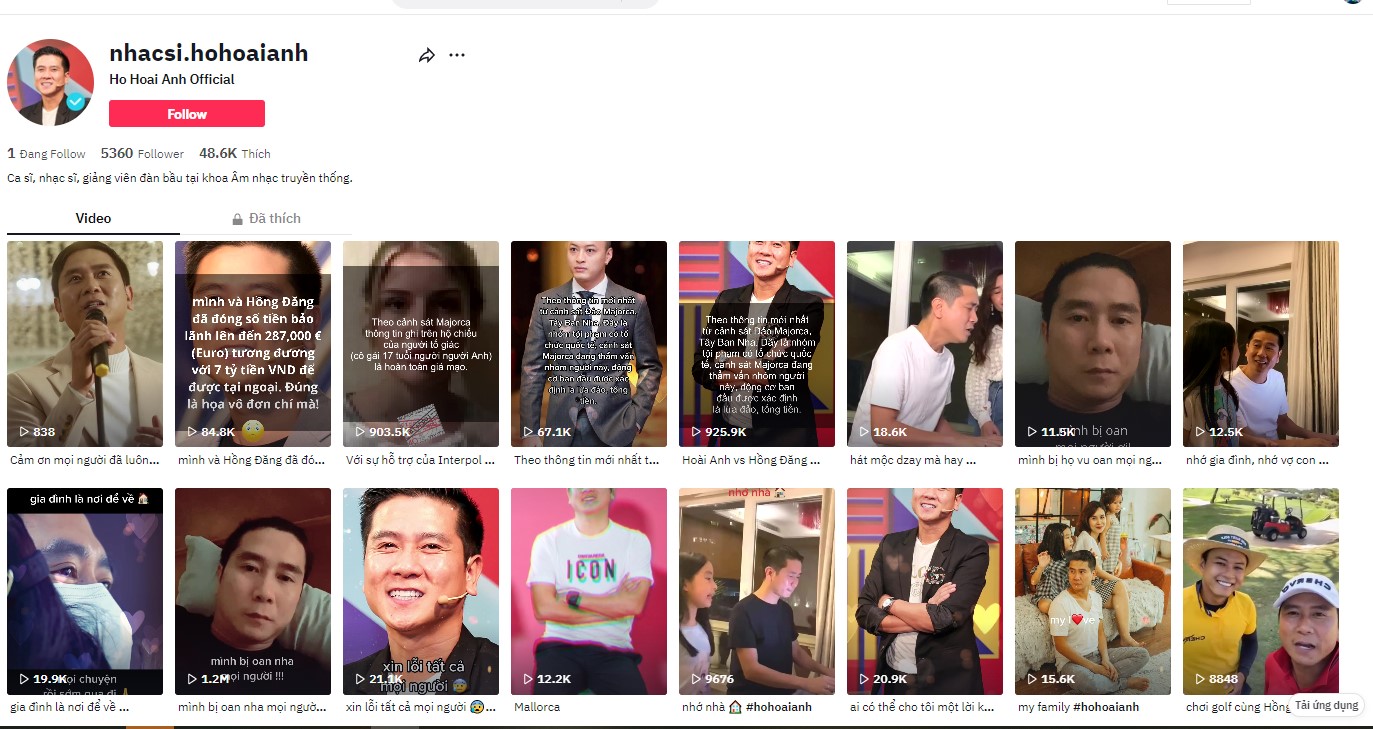
Task: Click the 'nhớ nhà #hohoaianh' video caption
Action: [x=746, y=707]
